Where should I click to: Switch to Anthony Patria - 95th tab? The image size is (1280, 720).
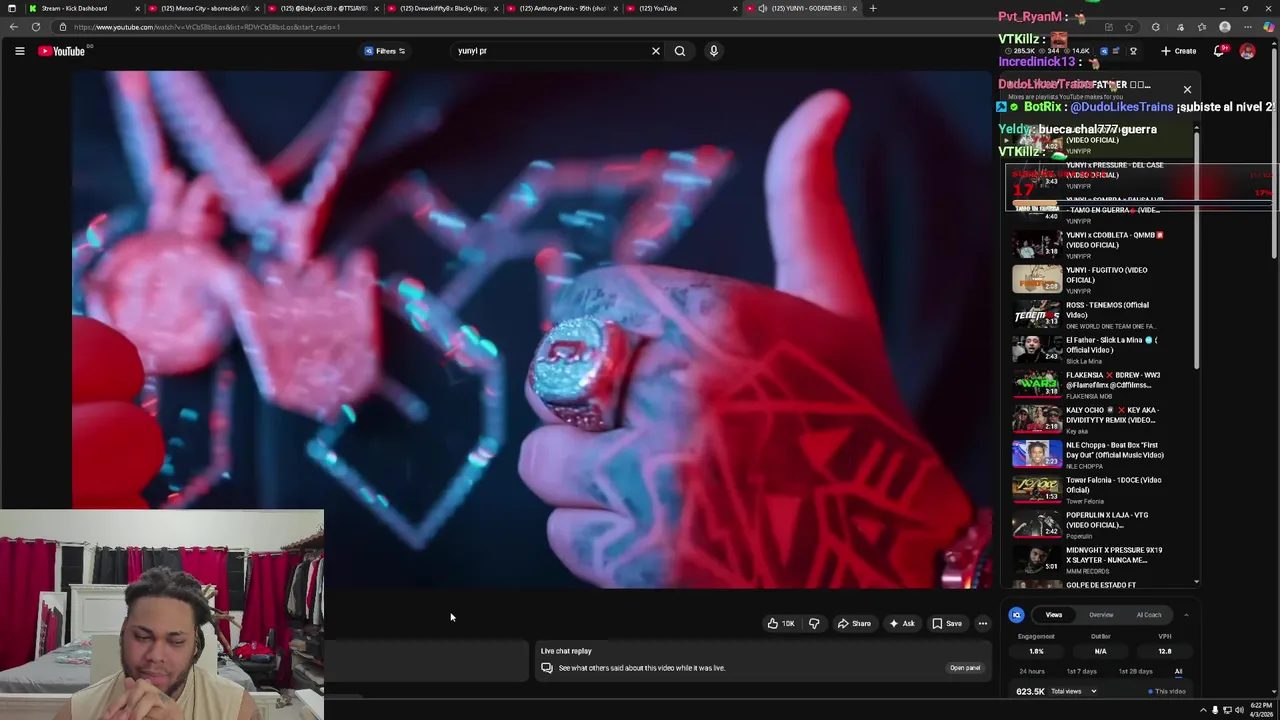pyautogui.click(x=562, y=8)
